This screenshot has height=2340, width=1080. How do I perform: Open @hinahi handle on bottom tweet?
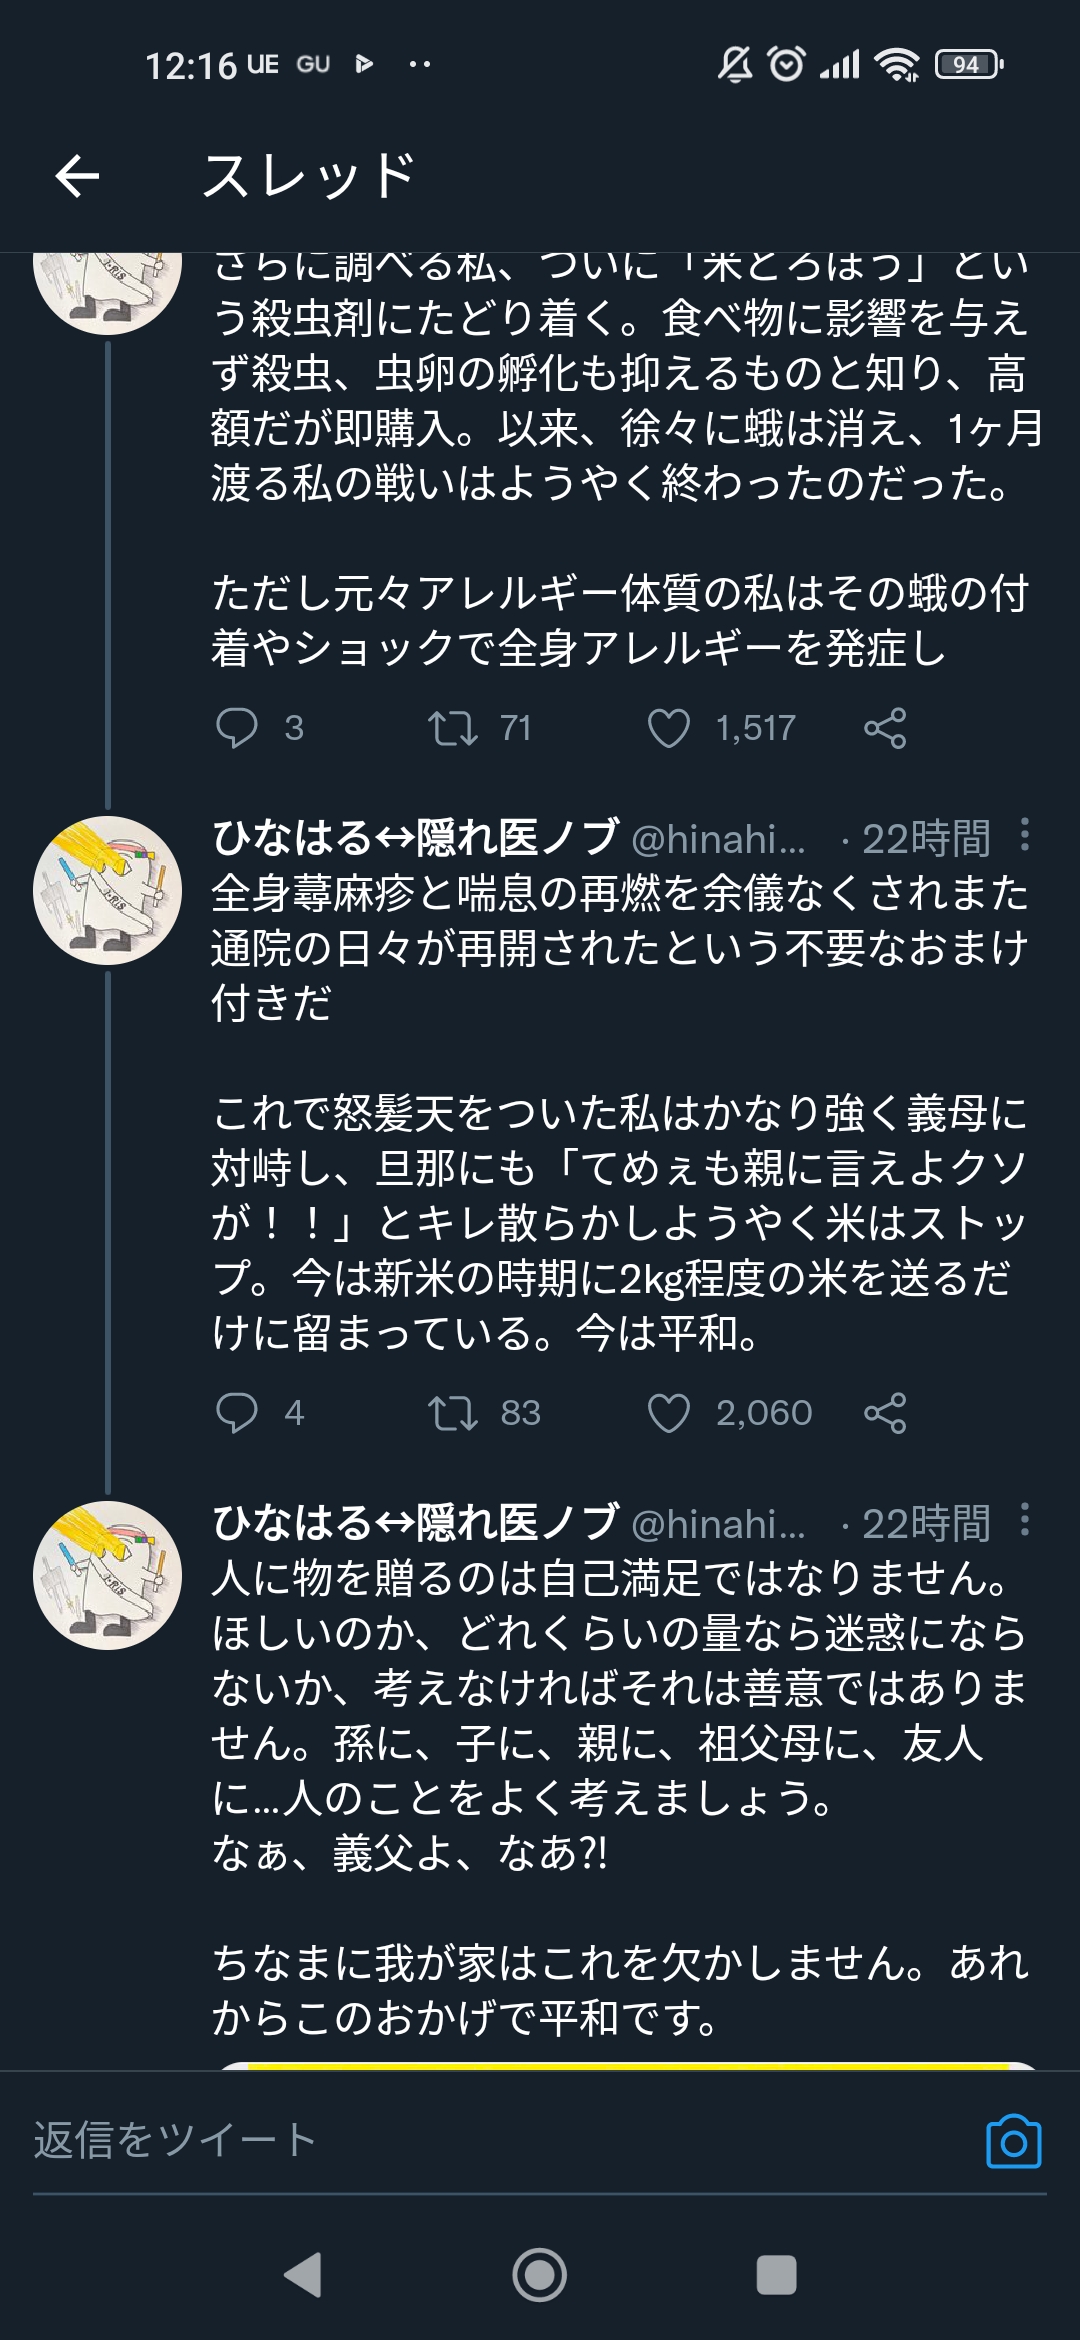pyautogui.click(x=718, y=1524)
